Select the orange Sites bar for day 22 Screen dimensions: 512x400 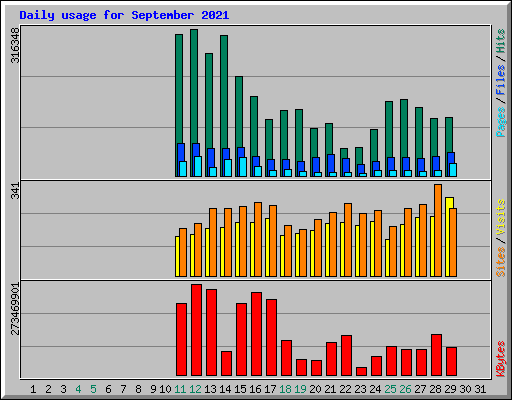tap(348, 240)
